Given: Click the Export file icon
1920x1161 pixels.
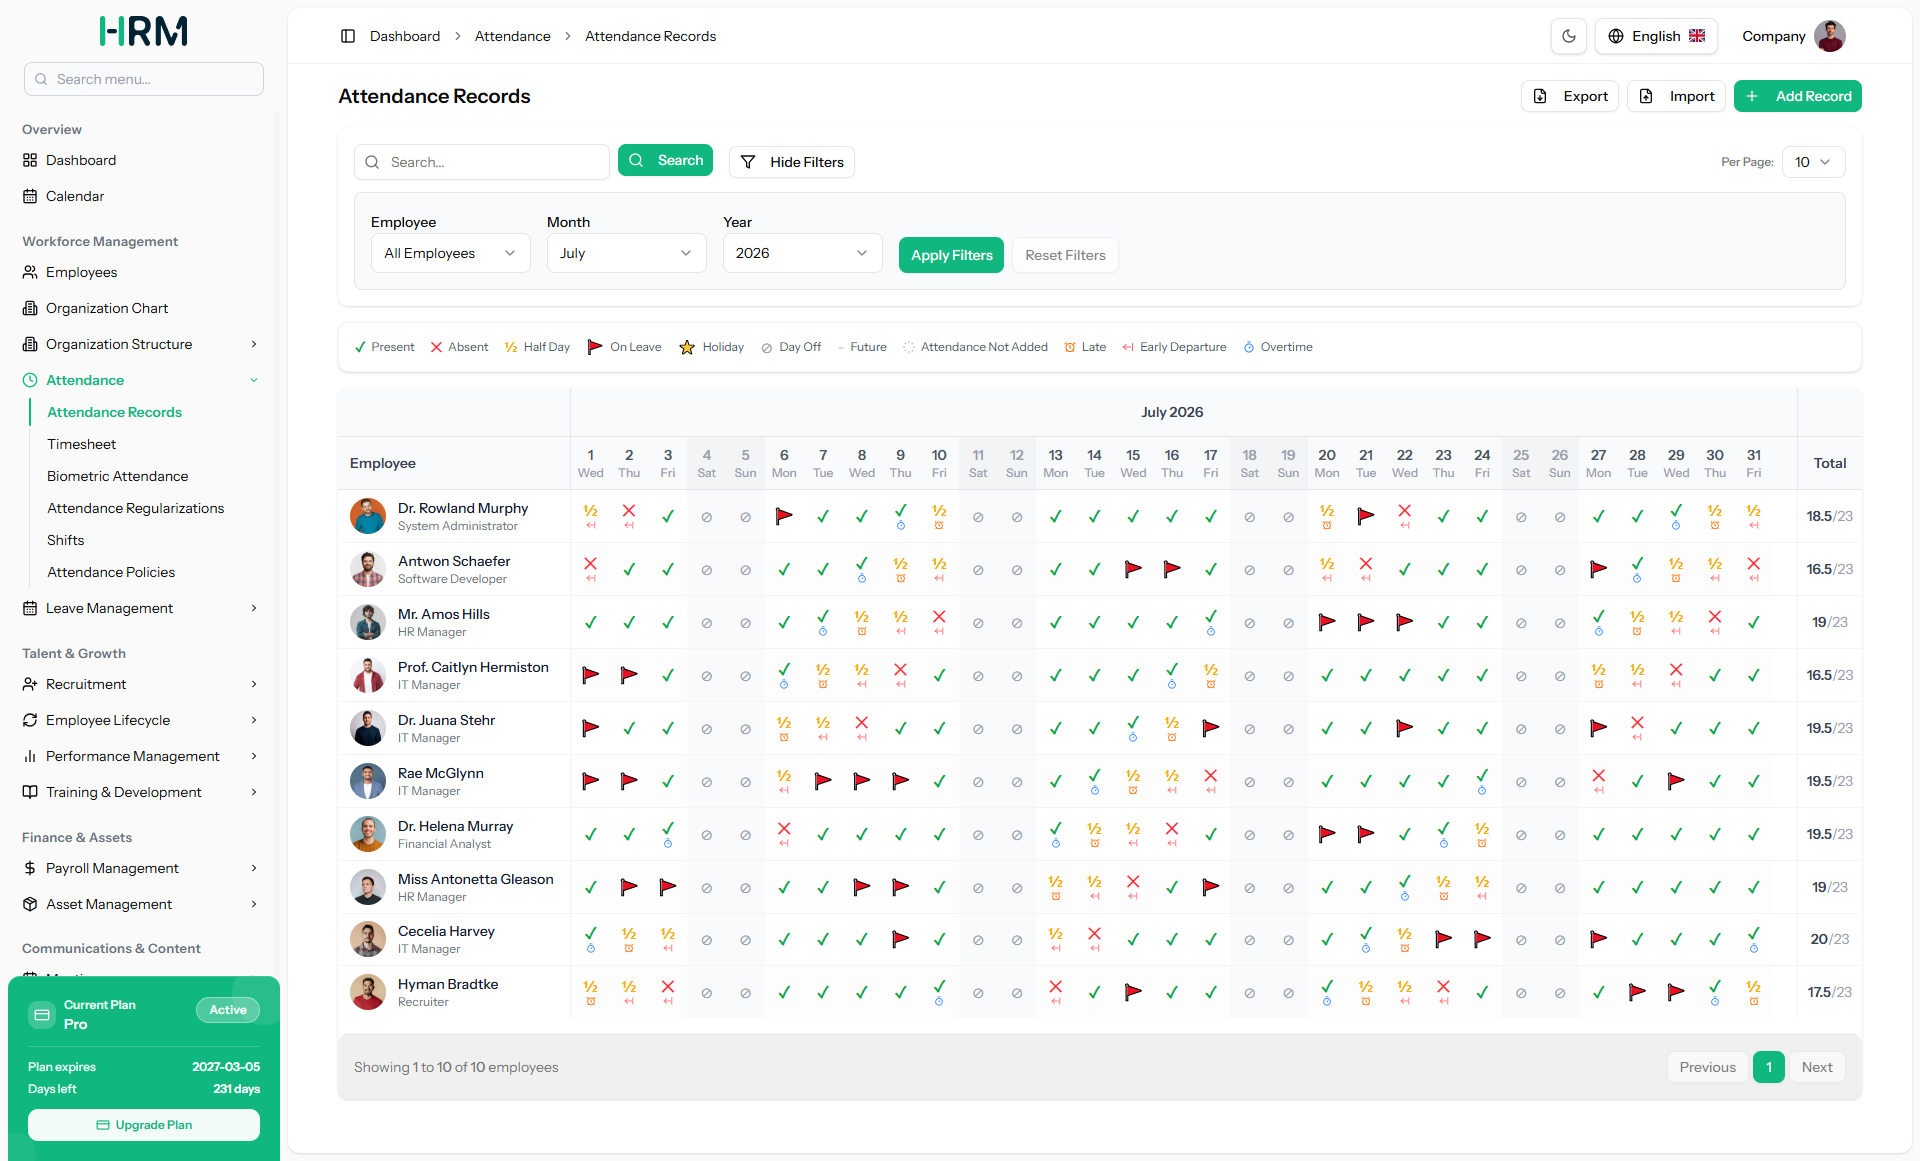Looking at the screenshot, I should [1540, 96].
